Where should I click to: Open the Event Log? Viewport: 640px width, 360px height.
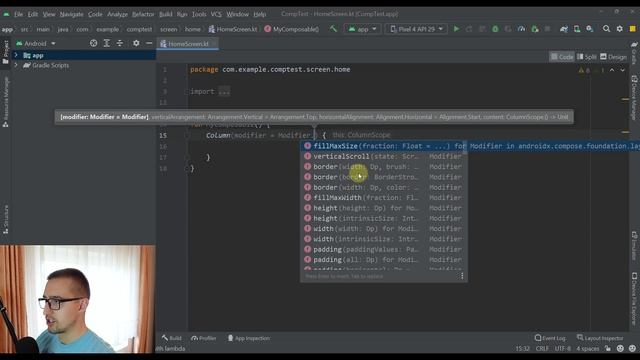pyautogui.click(x=550, y=338)
